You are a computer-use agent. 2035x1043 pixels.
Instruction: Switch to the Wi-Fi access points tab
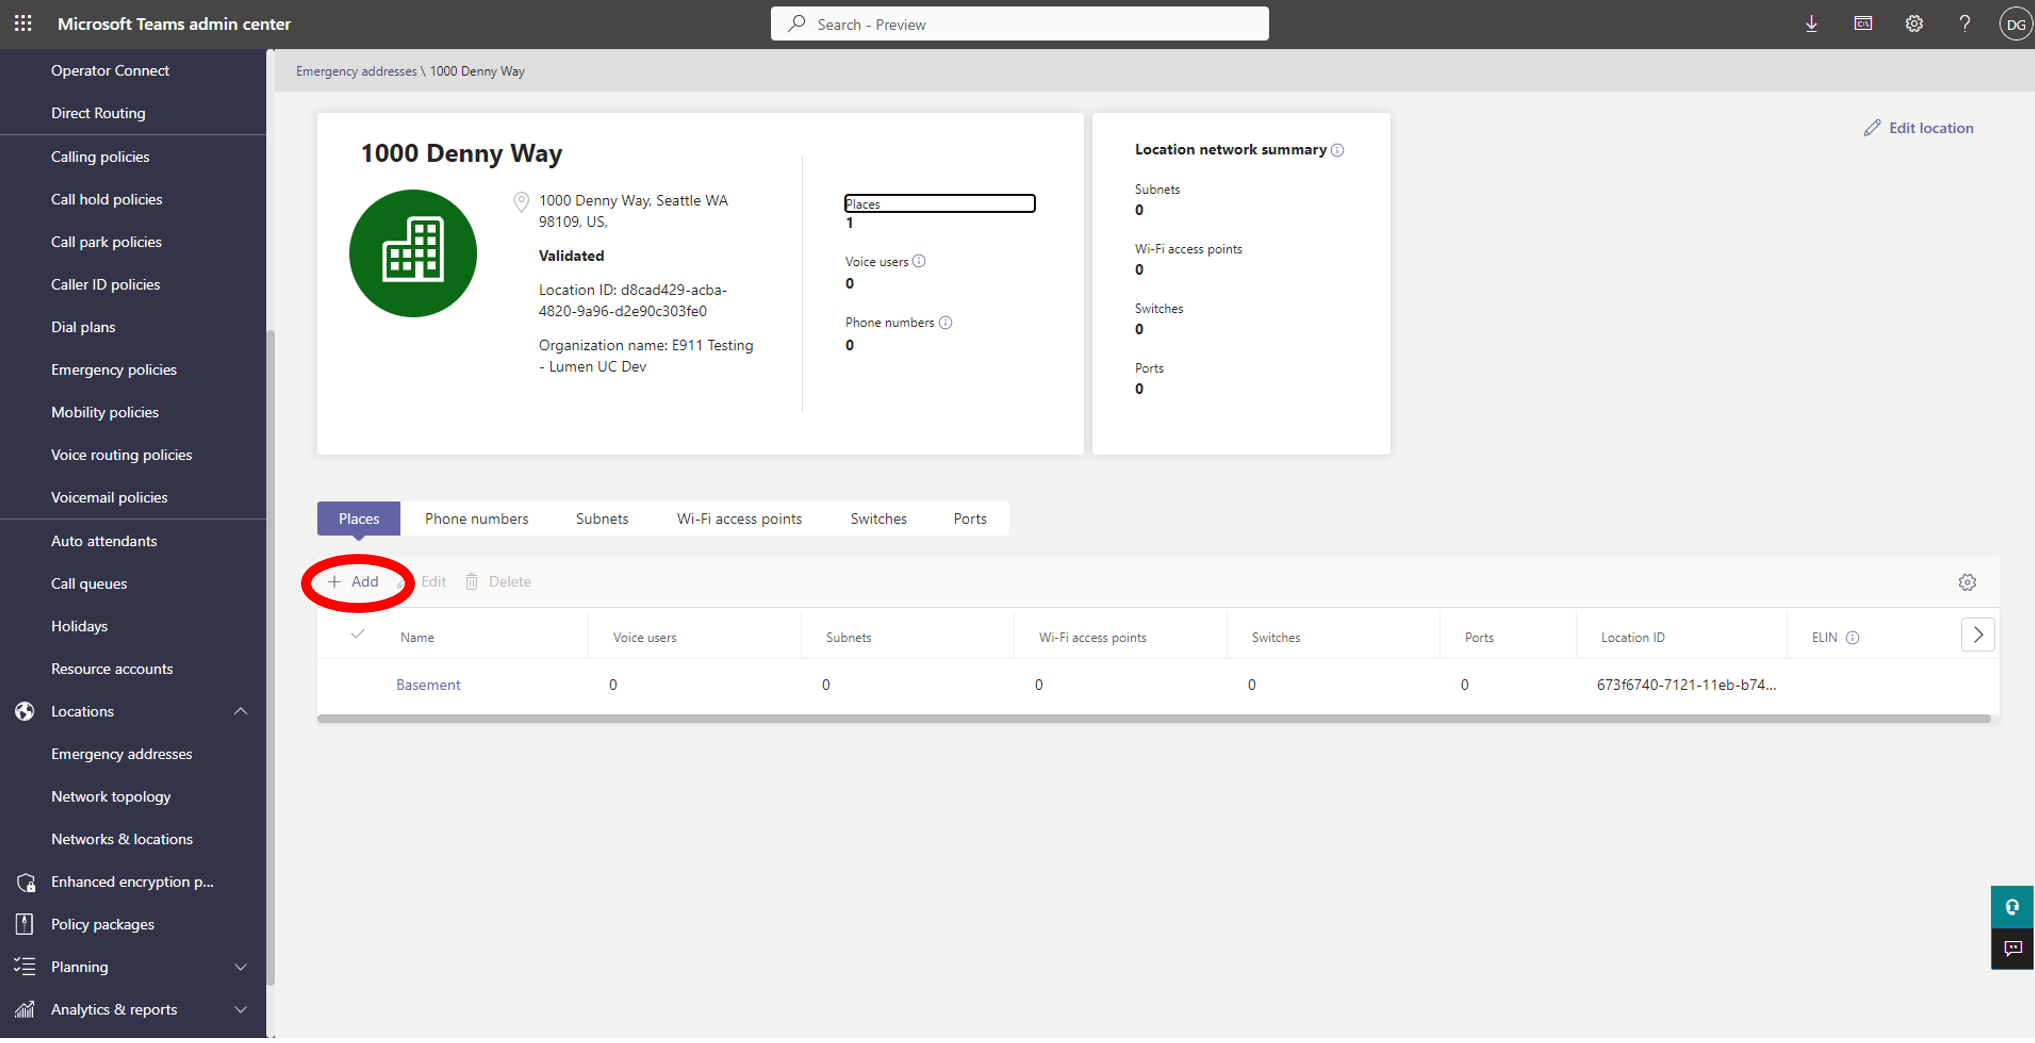(x=739, y=519)
